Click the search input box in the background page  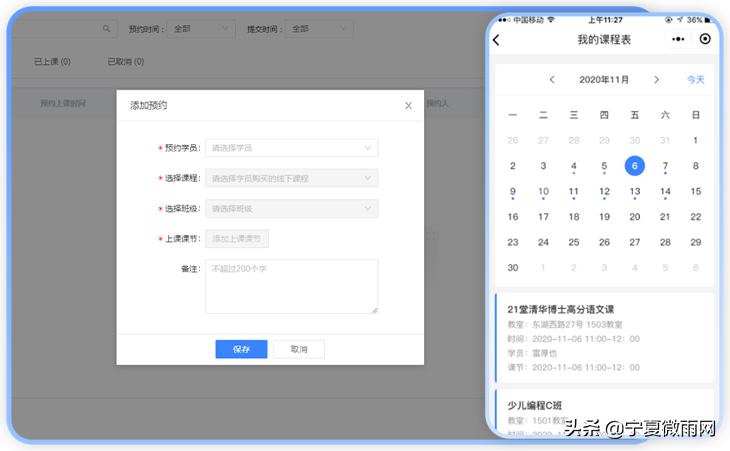[x=64, y=29]
